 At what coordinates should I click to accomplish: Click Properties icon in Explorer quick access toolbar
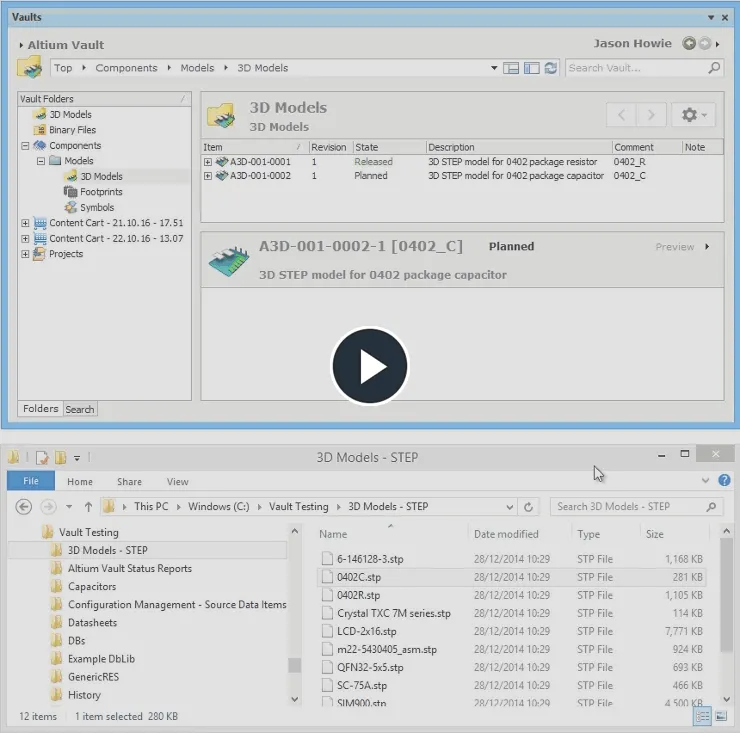coord(42,457)
